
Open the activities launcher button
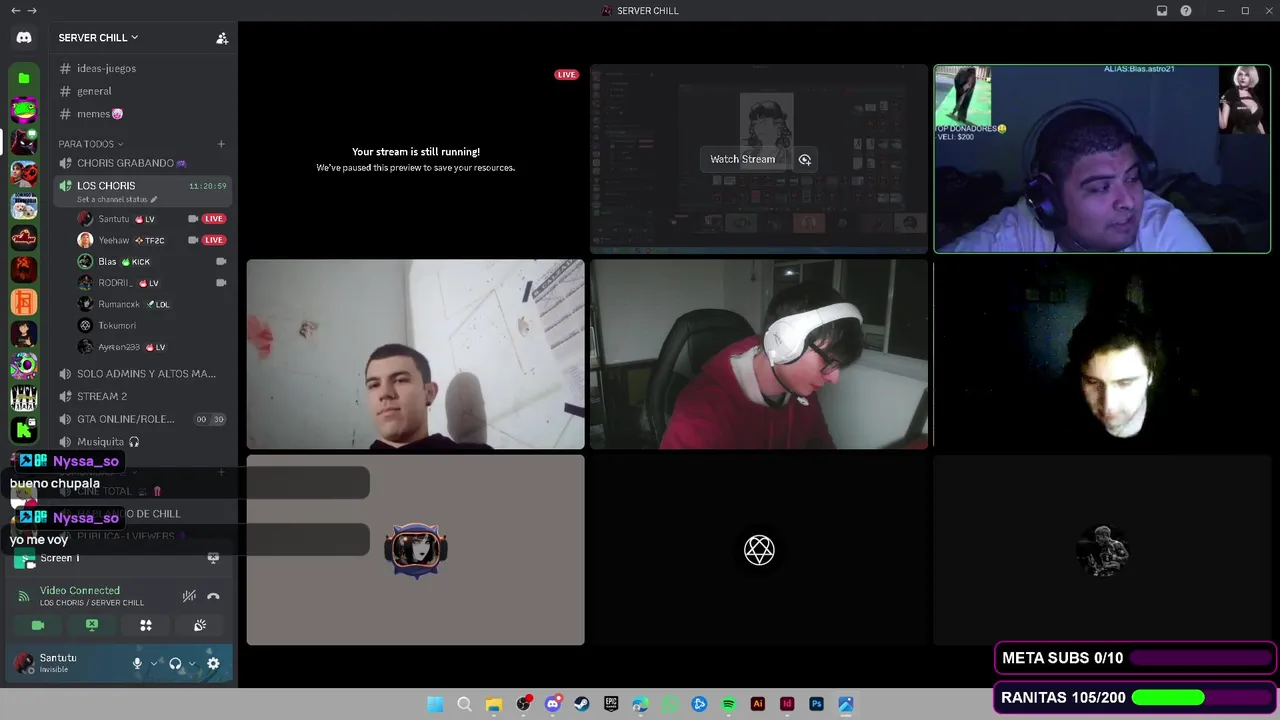pos(146,625)
